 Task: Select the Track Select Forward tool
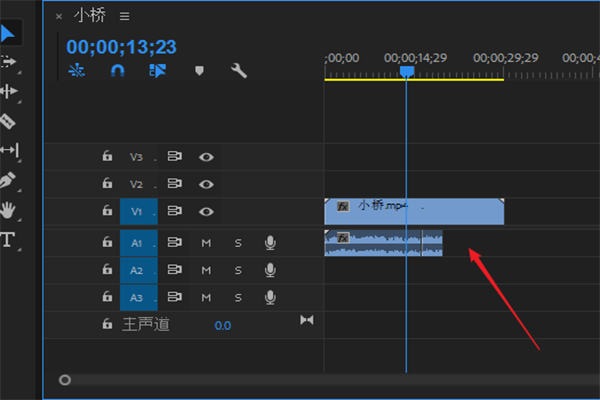pos(8,62)
